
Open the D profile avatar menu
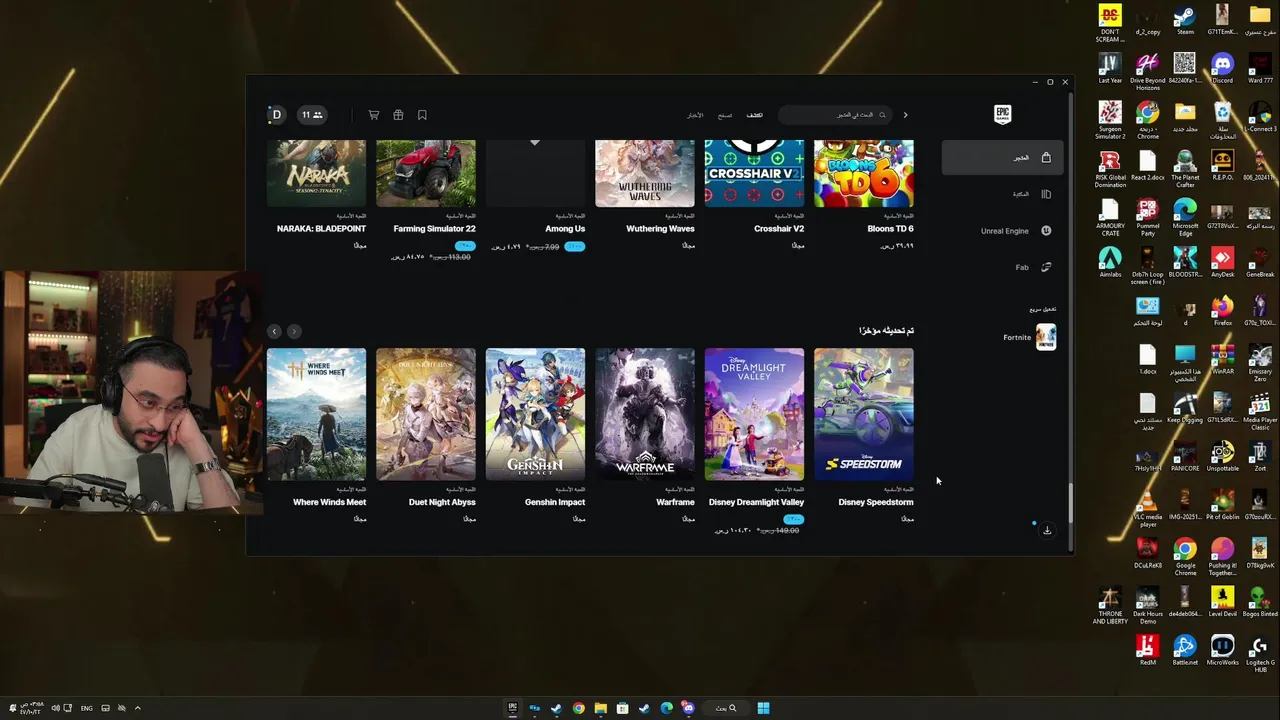277,115
